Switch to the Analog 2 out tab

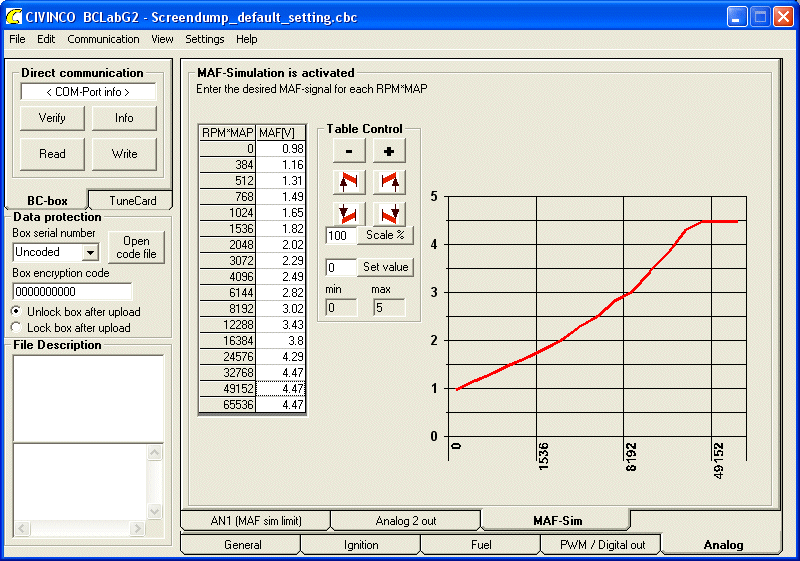(406, 521)
